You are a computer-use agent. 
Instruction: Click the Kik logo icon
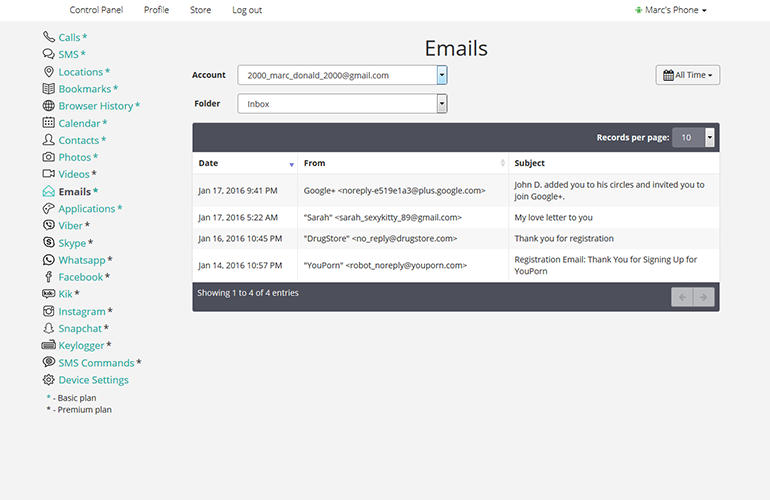pyautogui.click(x=49, y=294)
